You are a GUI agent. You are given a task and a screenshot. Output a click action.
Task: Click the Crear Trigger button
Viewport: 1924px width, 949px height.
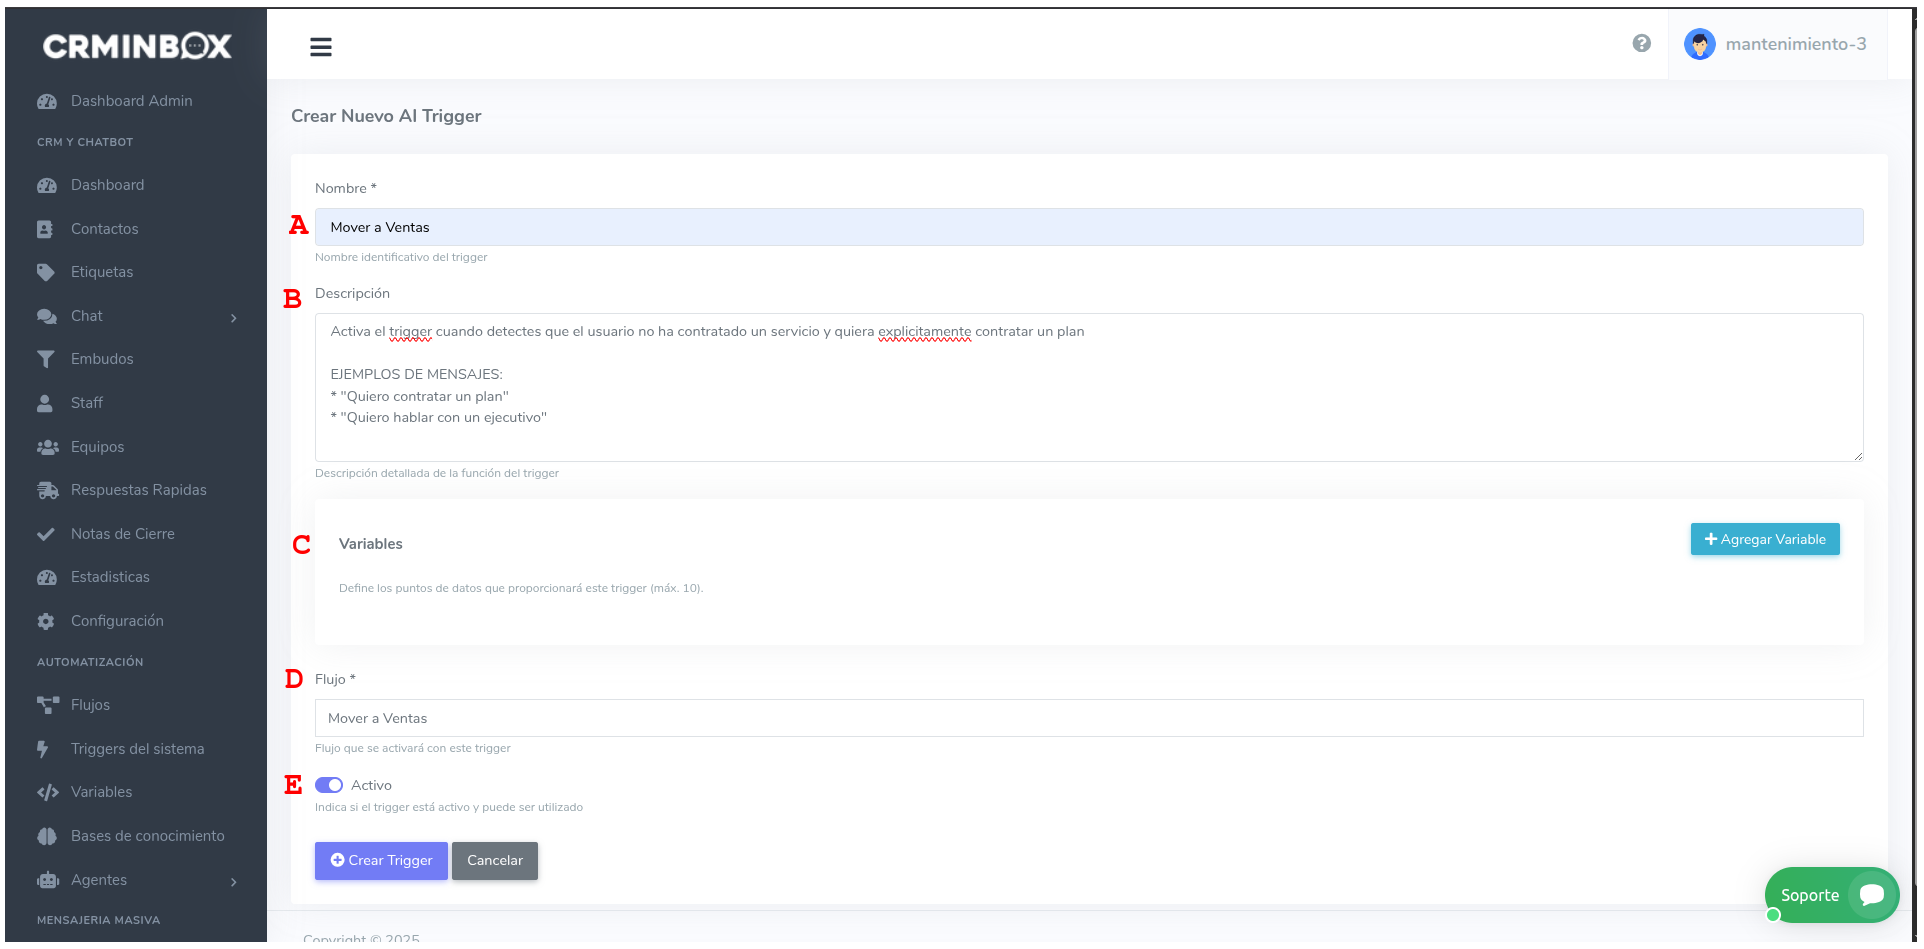381,861
